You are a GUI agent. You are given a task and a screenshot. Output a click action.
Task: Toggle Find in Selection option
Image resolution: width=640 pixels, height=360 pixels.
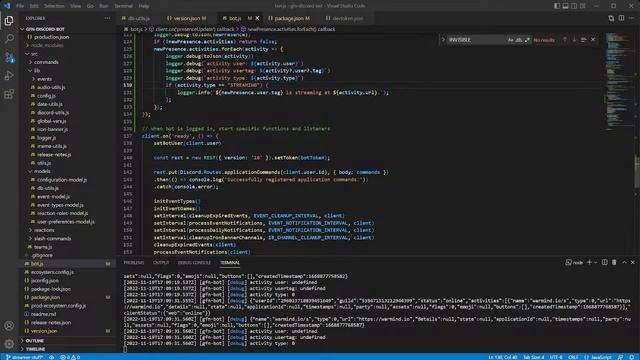pos(583,40)
